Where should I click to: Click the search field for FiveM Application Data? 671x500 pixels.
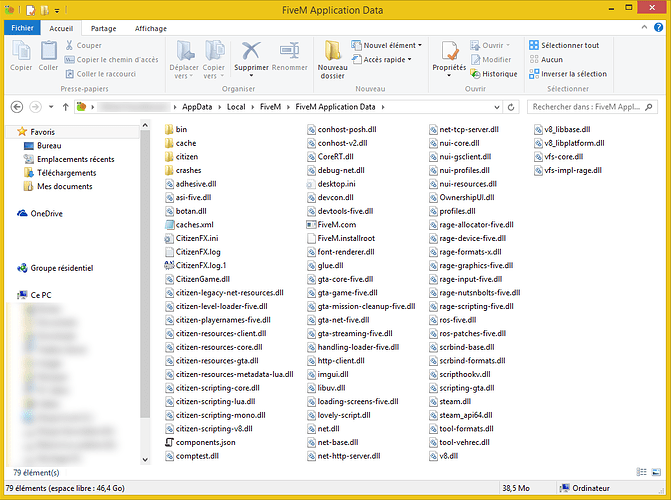pyautogui.click(x=592, y=107)
